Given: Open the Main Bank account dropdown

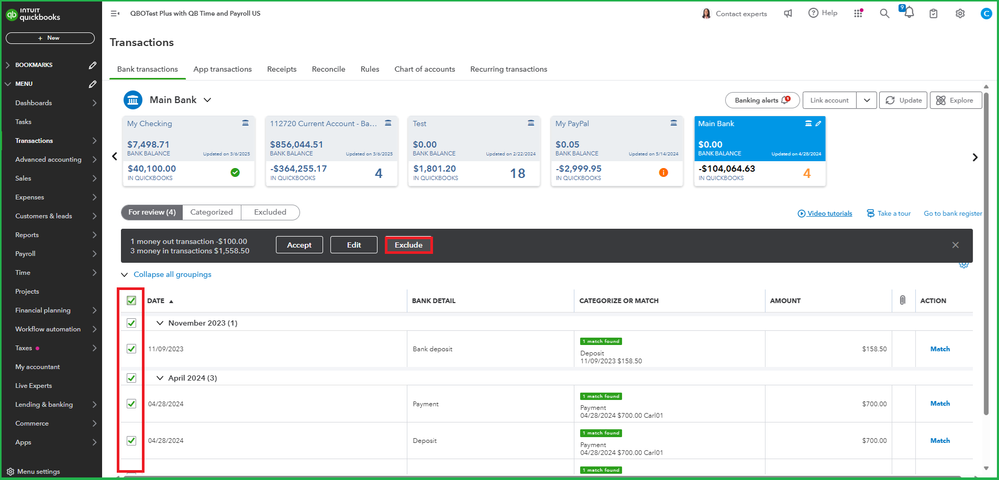Looking at the screenshot, I should 207,100.
